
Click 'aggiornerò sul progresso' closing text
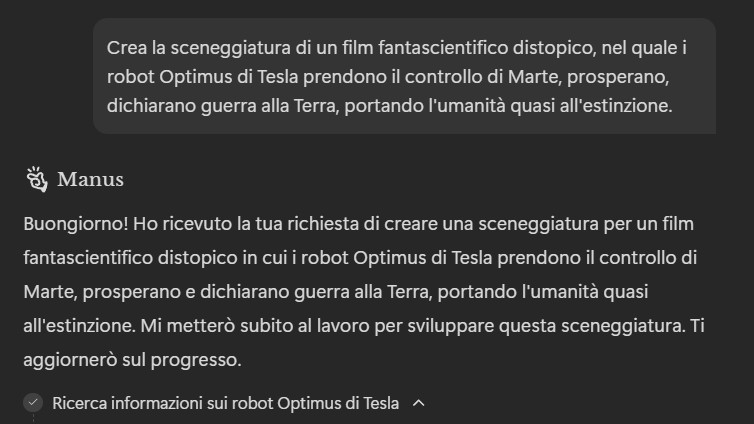132,360
